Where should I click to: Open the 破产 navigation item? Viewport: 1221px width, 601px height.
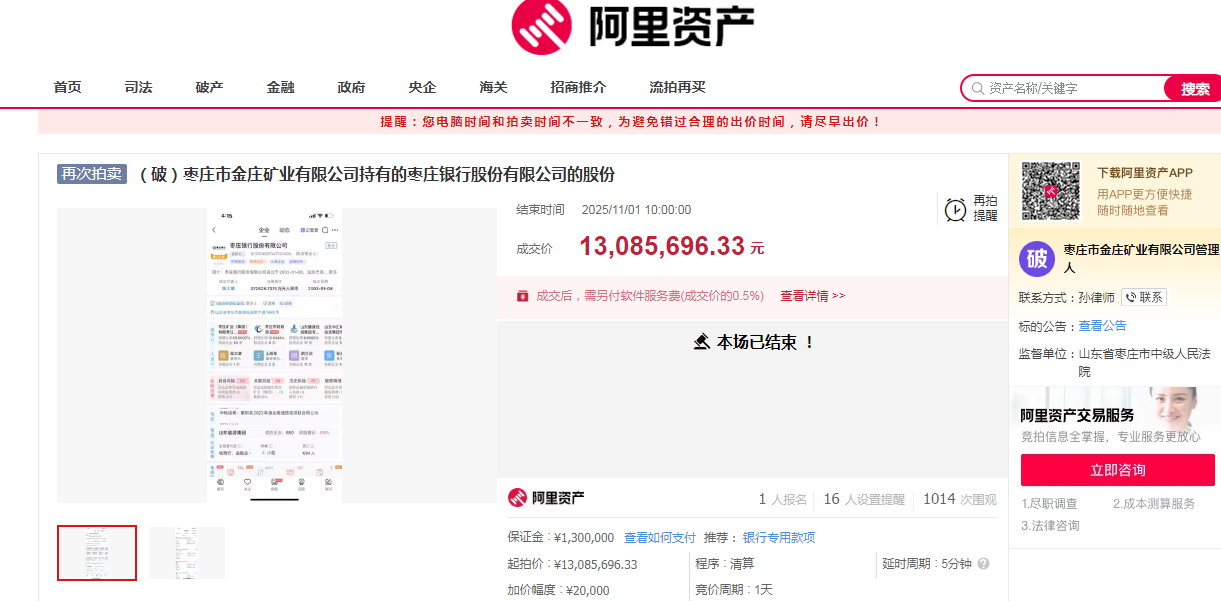coord(210,87)
